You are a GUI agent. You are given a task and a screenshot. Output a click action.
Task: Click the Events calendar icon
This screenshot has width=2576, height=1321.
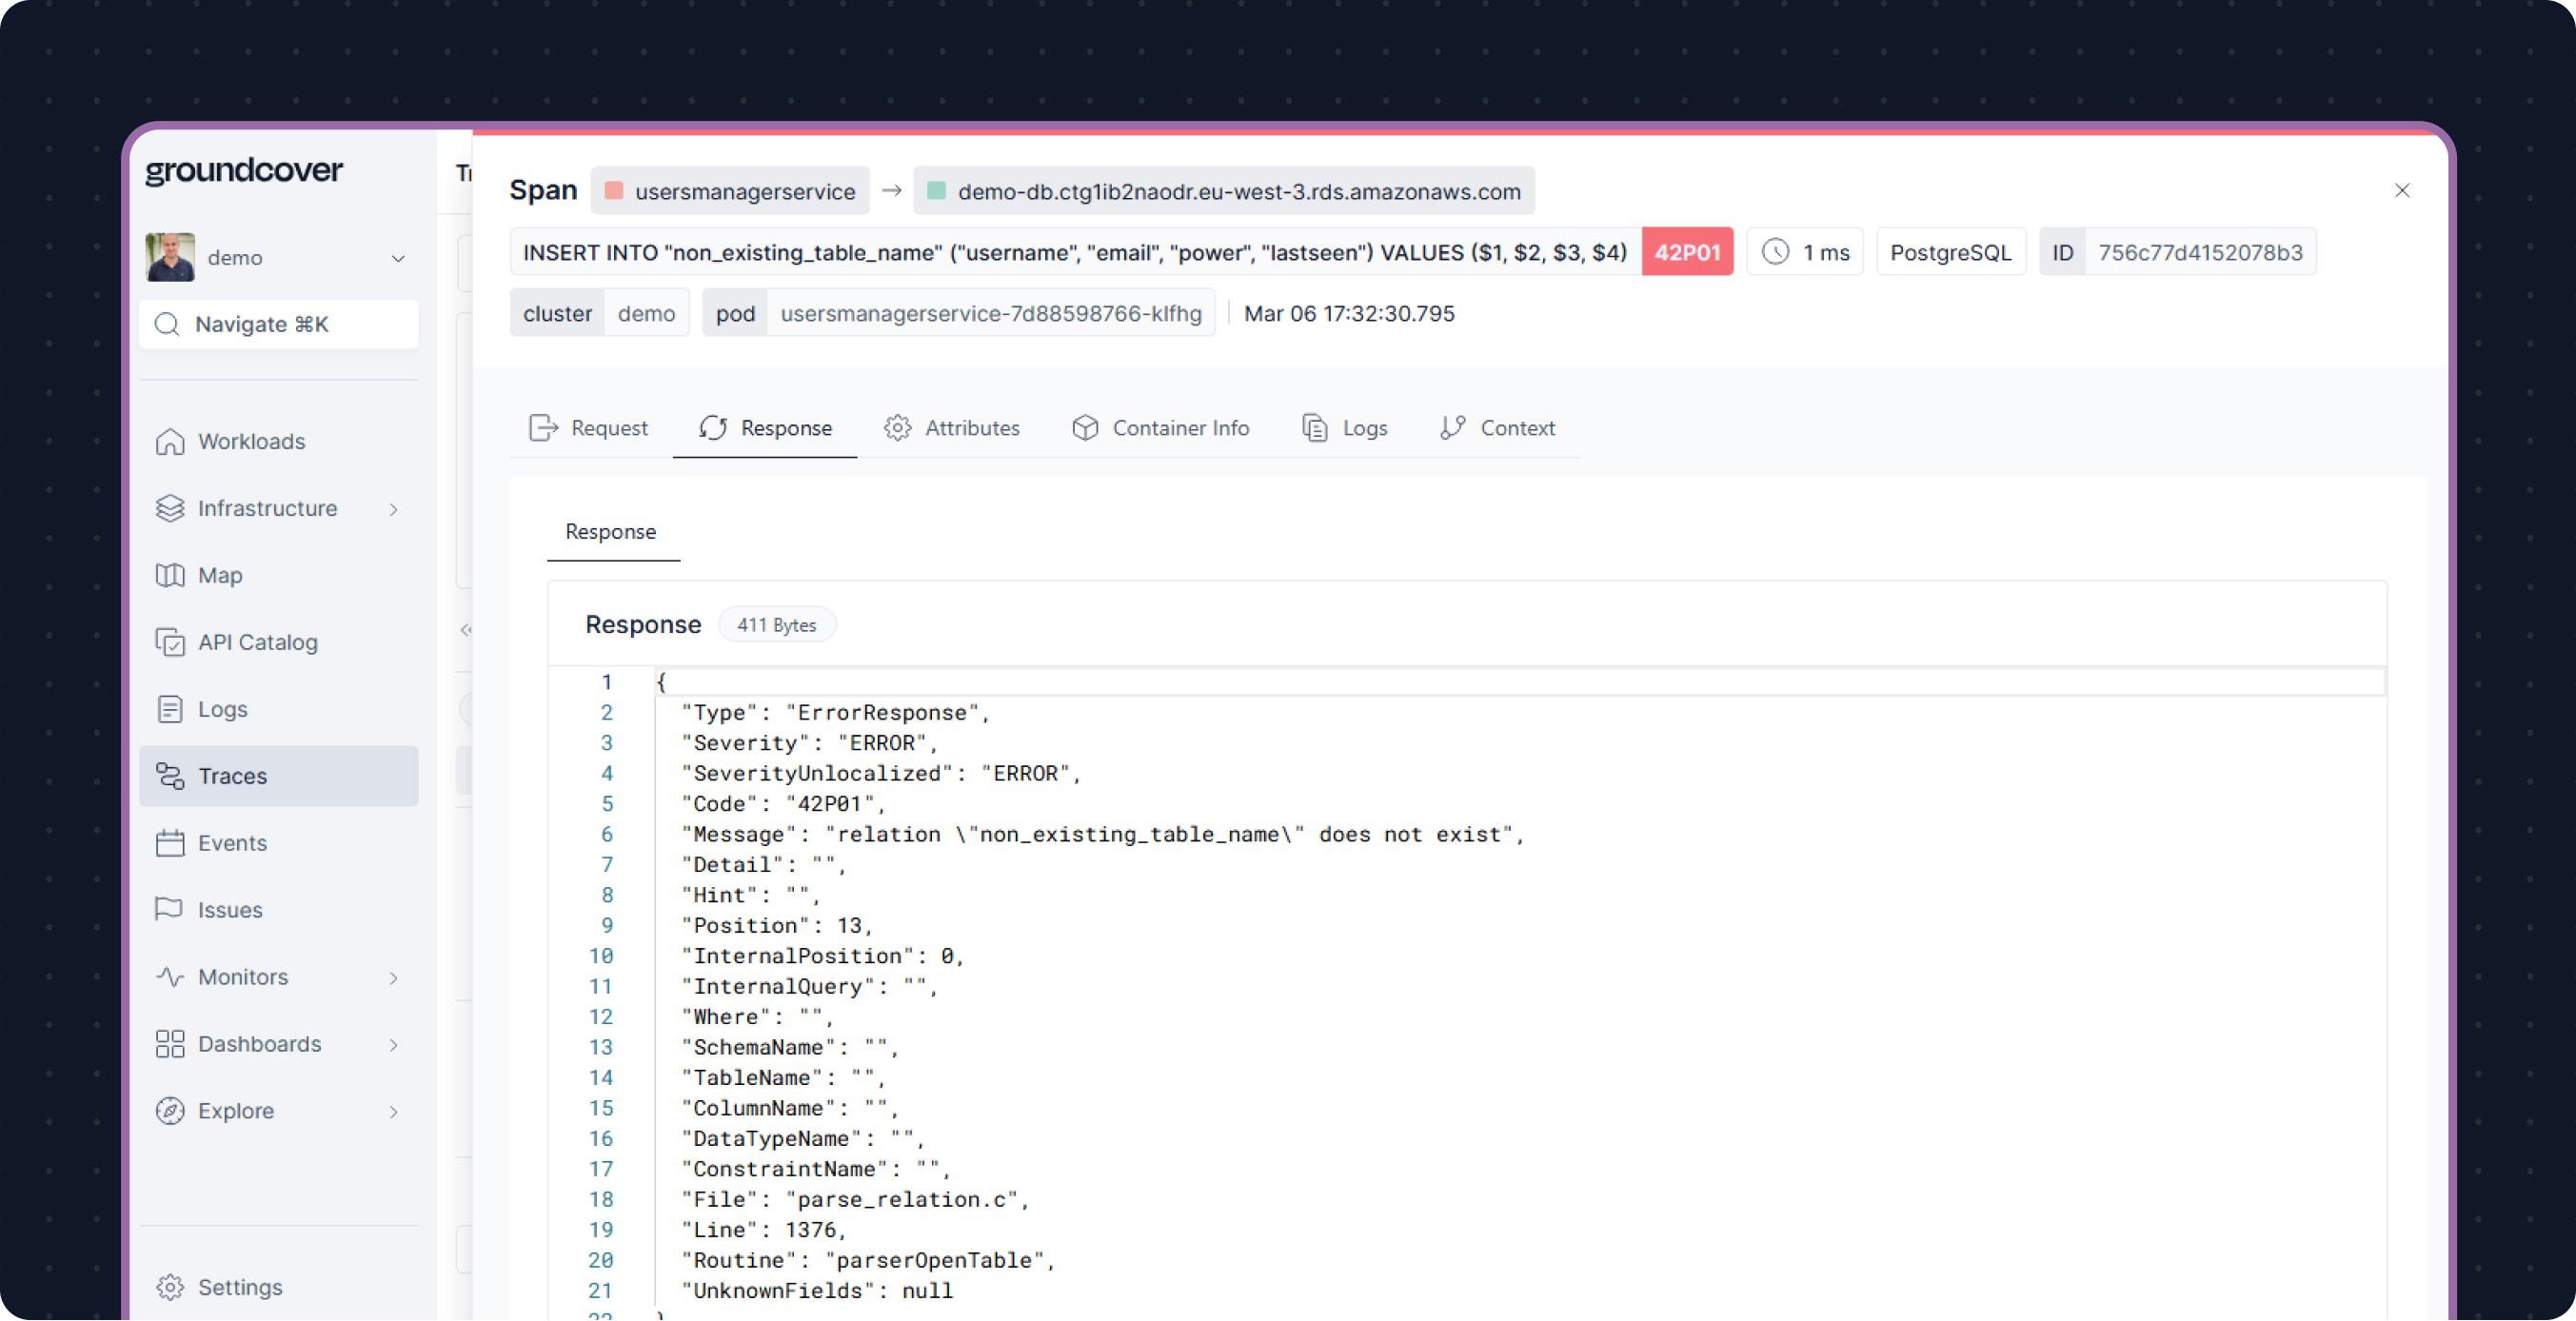point(170,843)
